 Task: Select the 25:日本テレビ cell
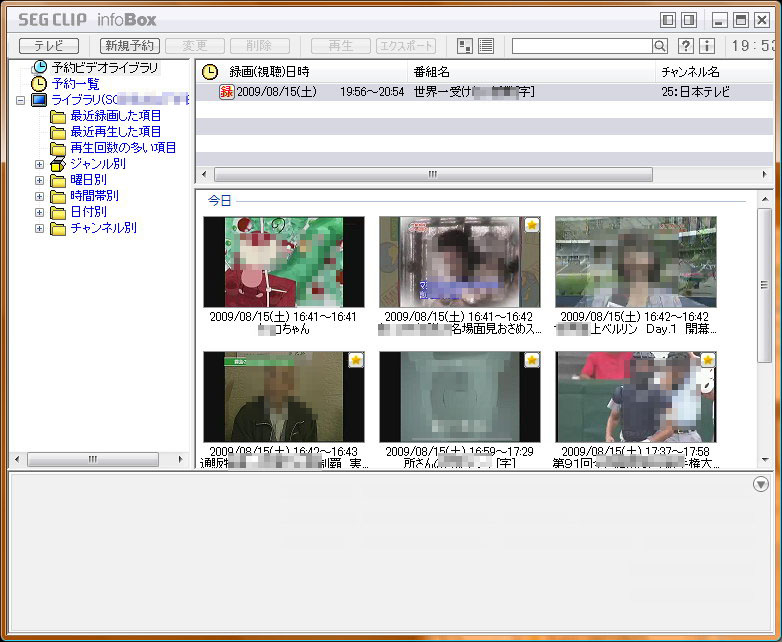[696, 92]
